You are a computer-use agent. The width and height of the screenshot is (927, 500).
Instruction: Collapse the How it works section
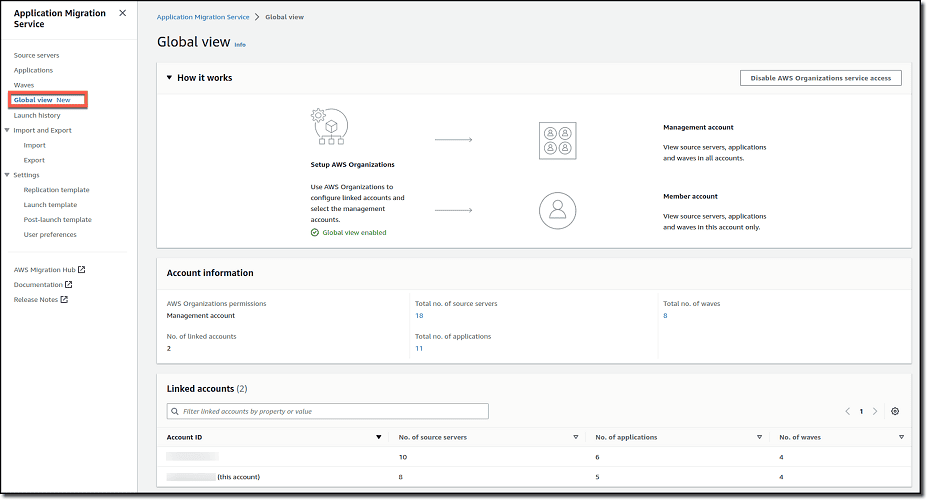(169, 77)
